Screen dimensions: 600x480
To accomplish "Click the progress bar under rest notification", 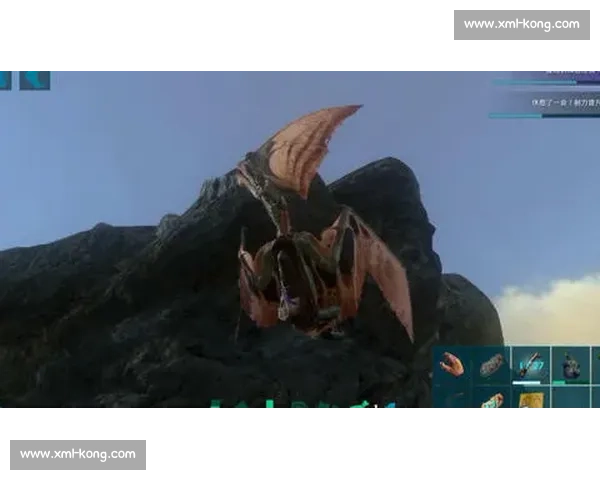I will pyautogui.click(x=545, y=115).
